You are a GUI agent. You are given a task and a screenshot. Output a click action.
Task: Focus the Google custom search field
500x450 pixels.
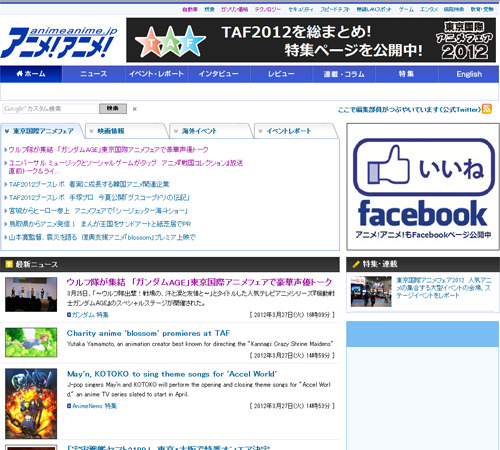coord(50,109)
